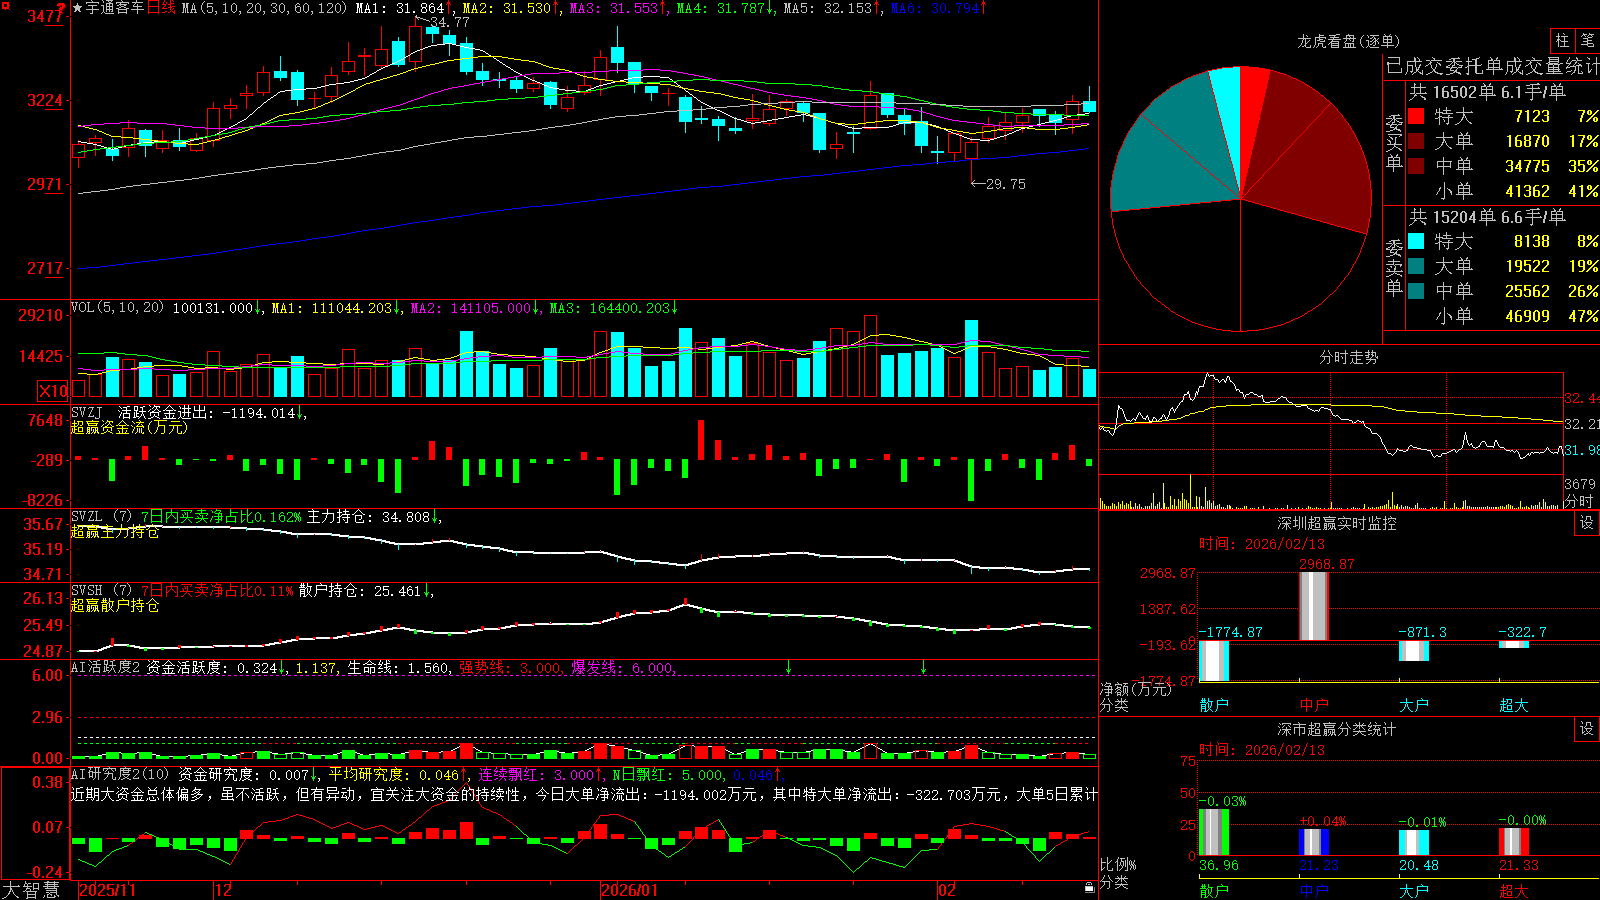Viewport: 1600px width, 900px height.
Task: Click the 已成交委托单成交量统计 header
Action: [1492, 66]
